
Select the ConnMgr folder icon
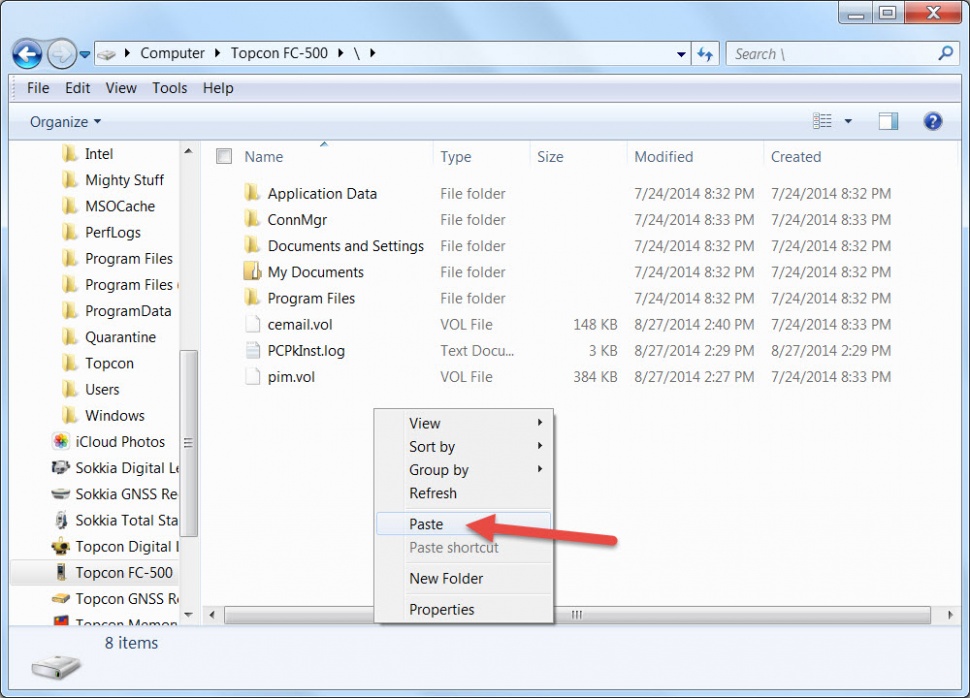[252, 219]
